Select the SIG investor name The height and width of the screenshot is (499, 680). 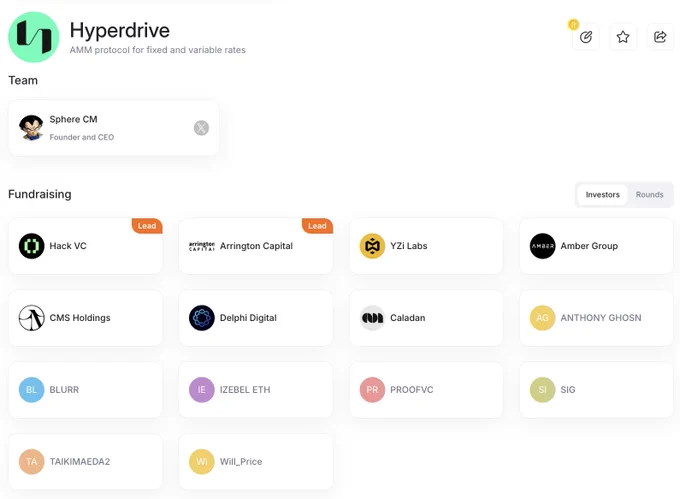pyautogui.click(x=568, y=390)
